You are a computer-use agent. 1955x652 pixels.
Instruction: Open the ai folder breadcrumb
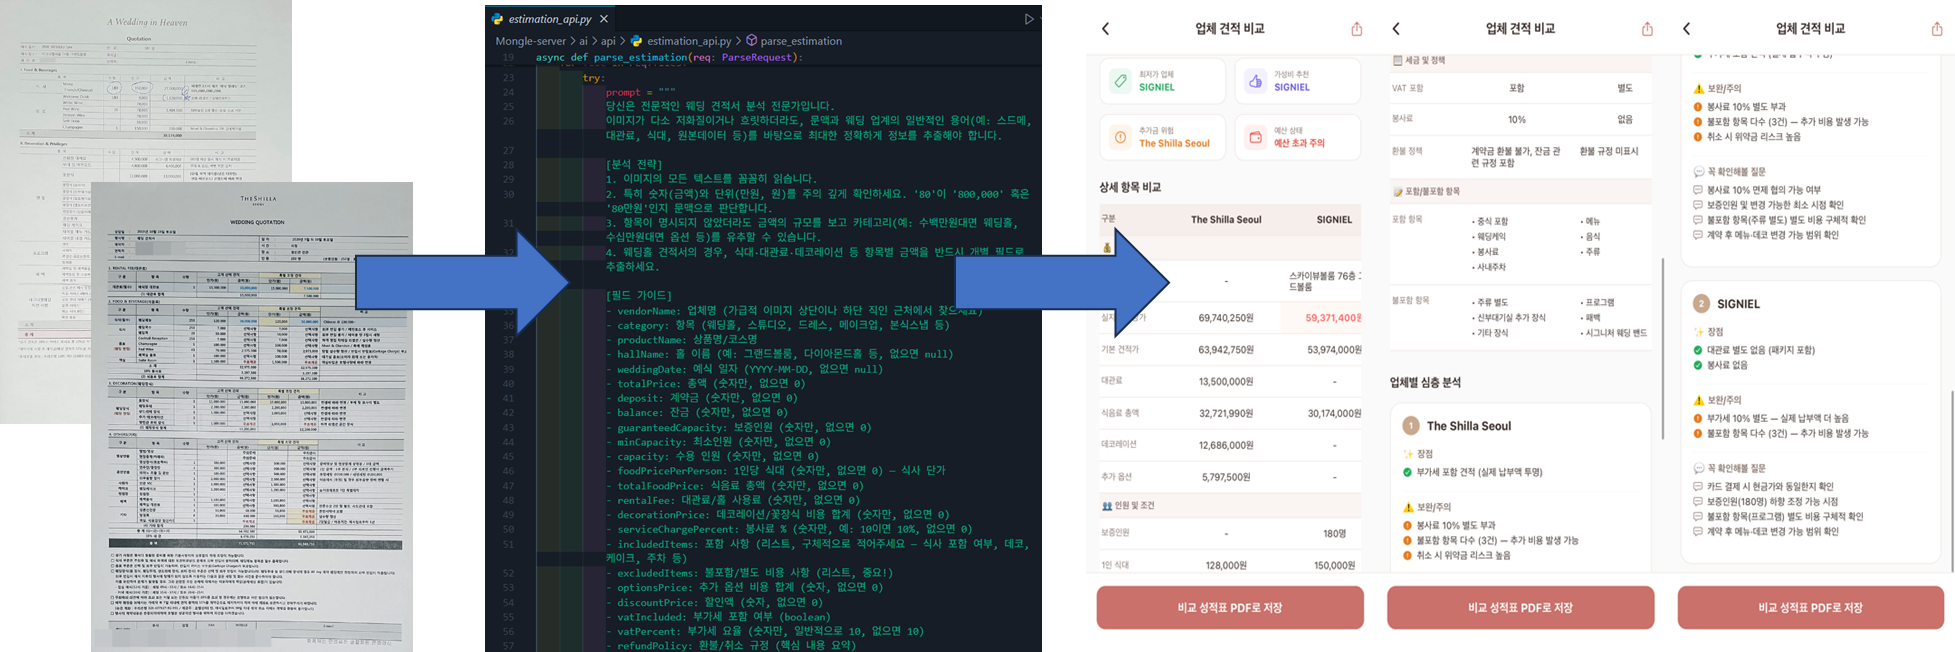[584, 41]
